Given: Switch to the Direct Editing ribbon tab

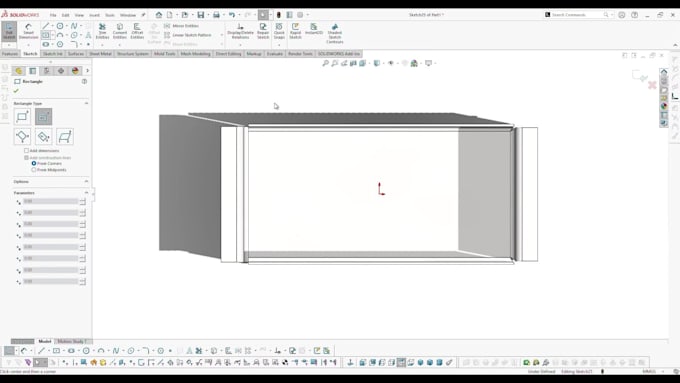Looking at the screenshot, I should pos(229,54).
